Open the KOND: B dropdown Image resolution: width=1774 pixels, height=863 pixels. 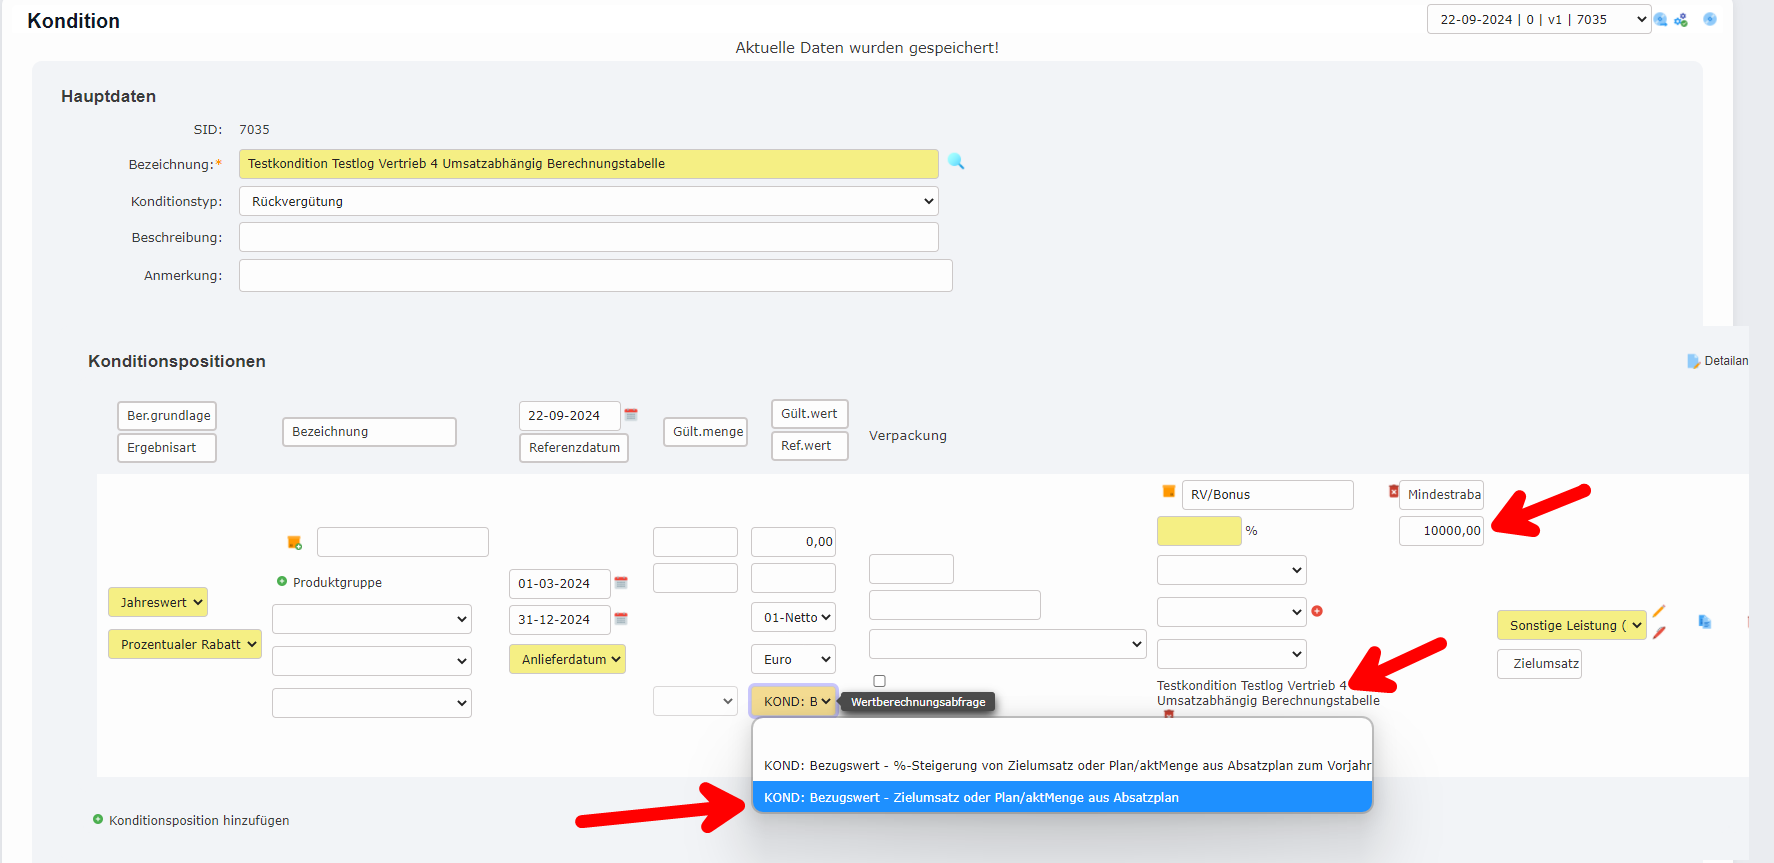click(x=793, y=701)
